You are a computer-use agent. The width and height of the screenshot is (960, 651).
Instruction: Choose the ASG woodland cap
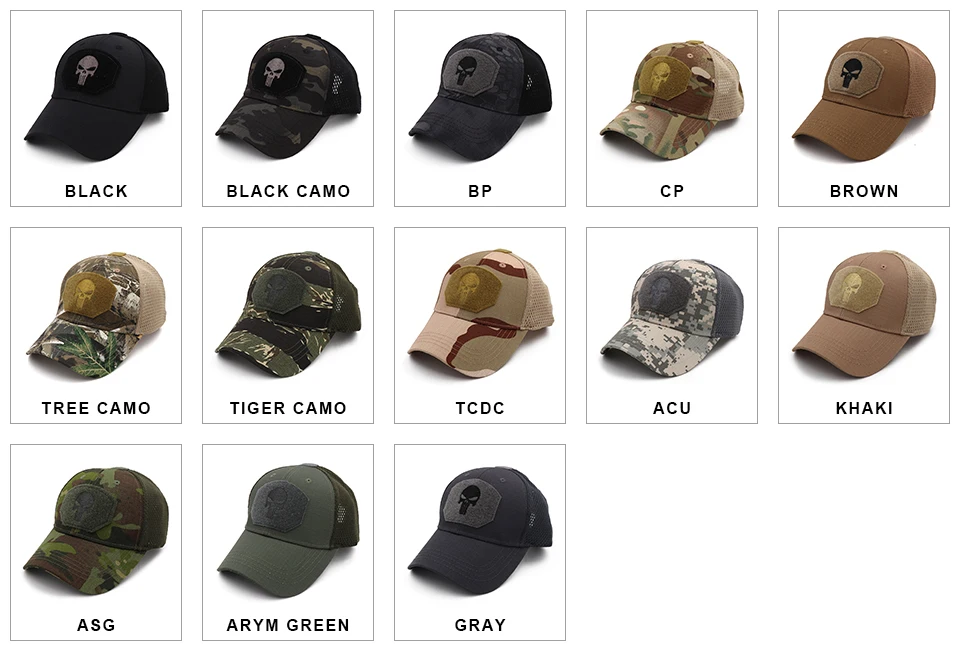tap(96, 542)
